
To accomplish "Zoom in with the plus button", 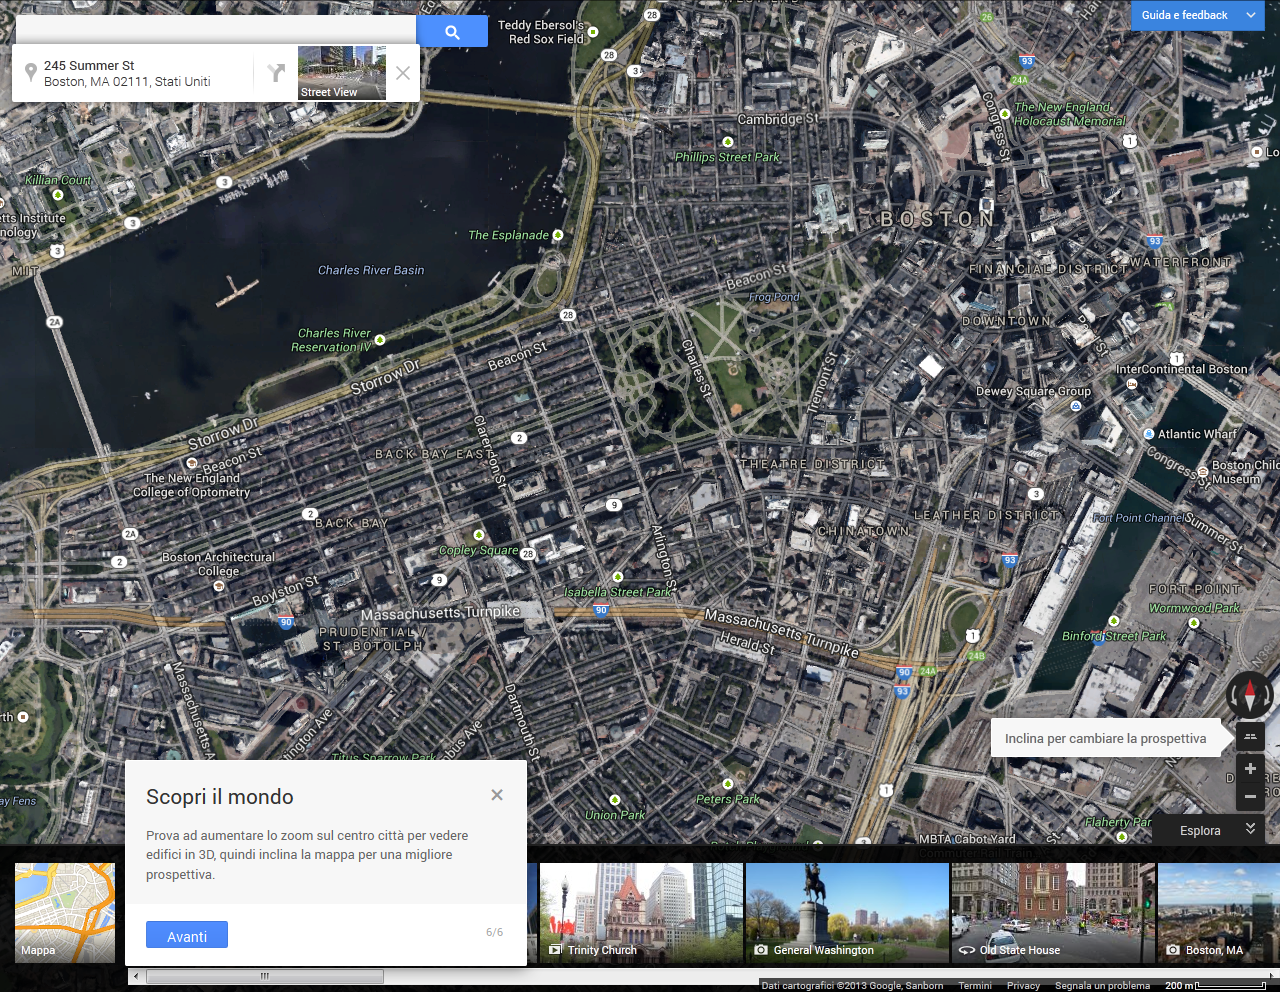I will point(1250,768).
